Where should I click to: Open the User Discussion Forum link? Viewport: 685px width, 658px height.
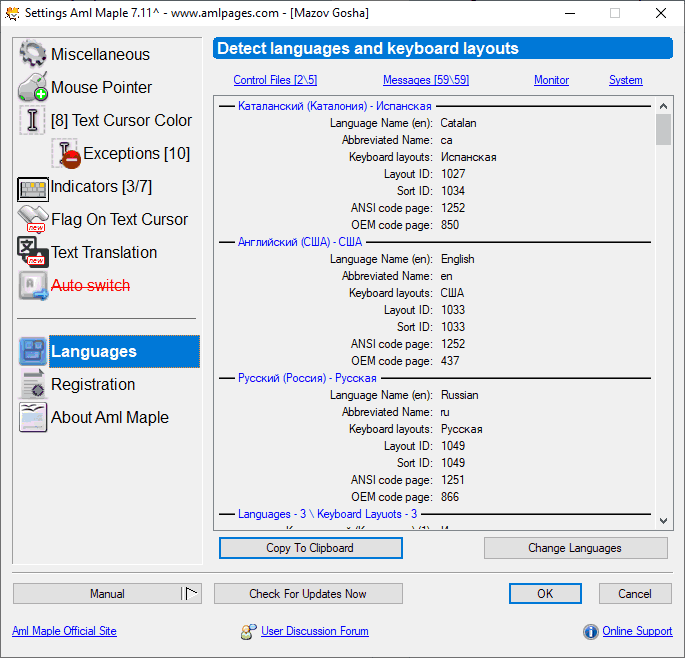point(315,631)
